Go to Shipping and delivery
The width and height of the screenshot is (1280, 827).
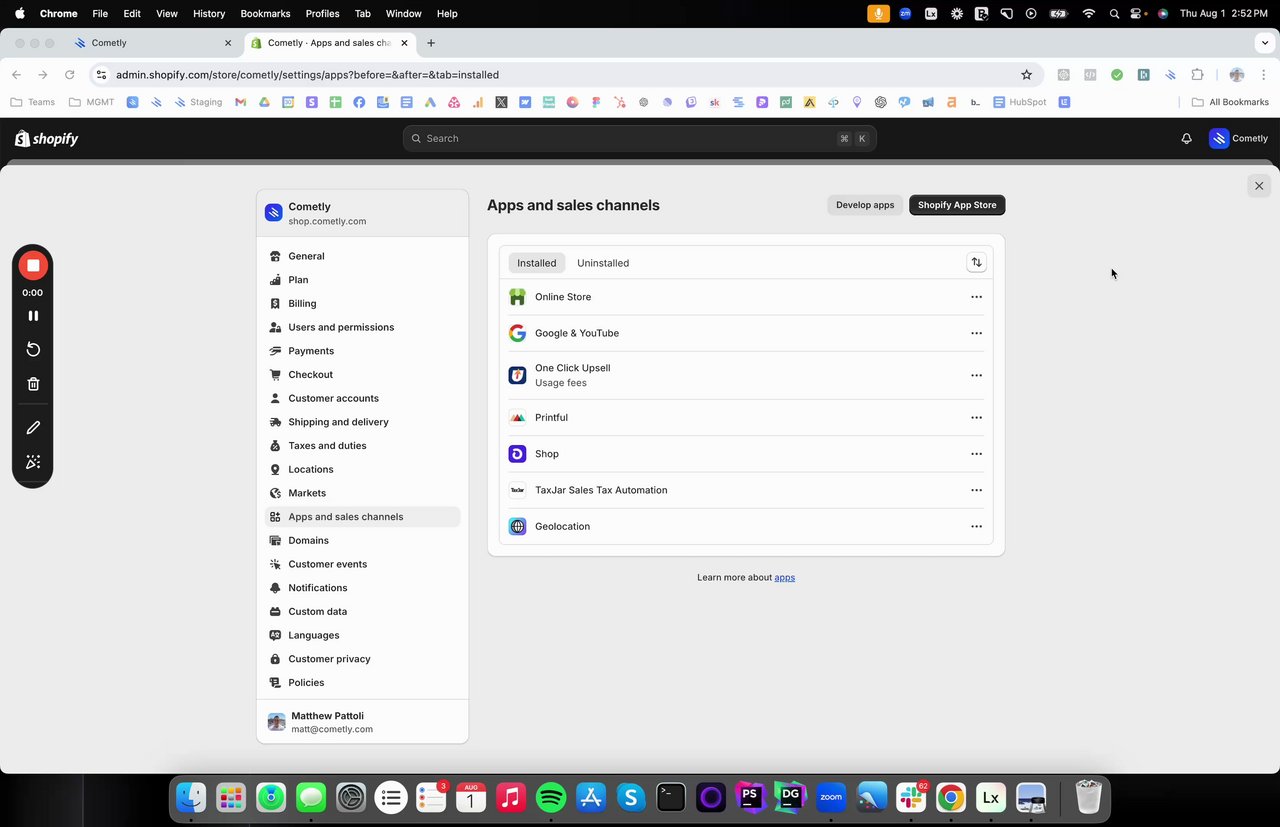[362, 422]
